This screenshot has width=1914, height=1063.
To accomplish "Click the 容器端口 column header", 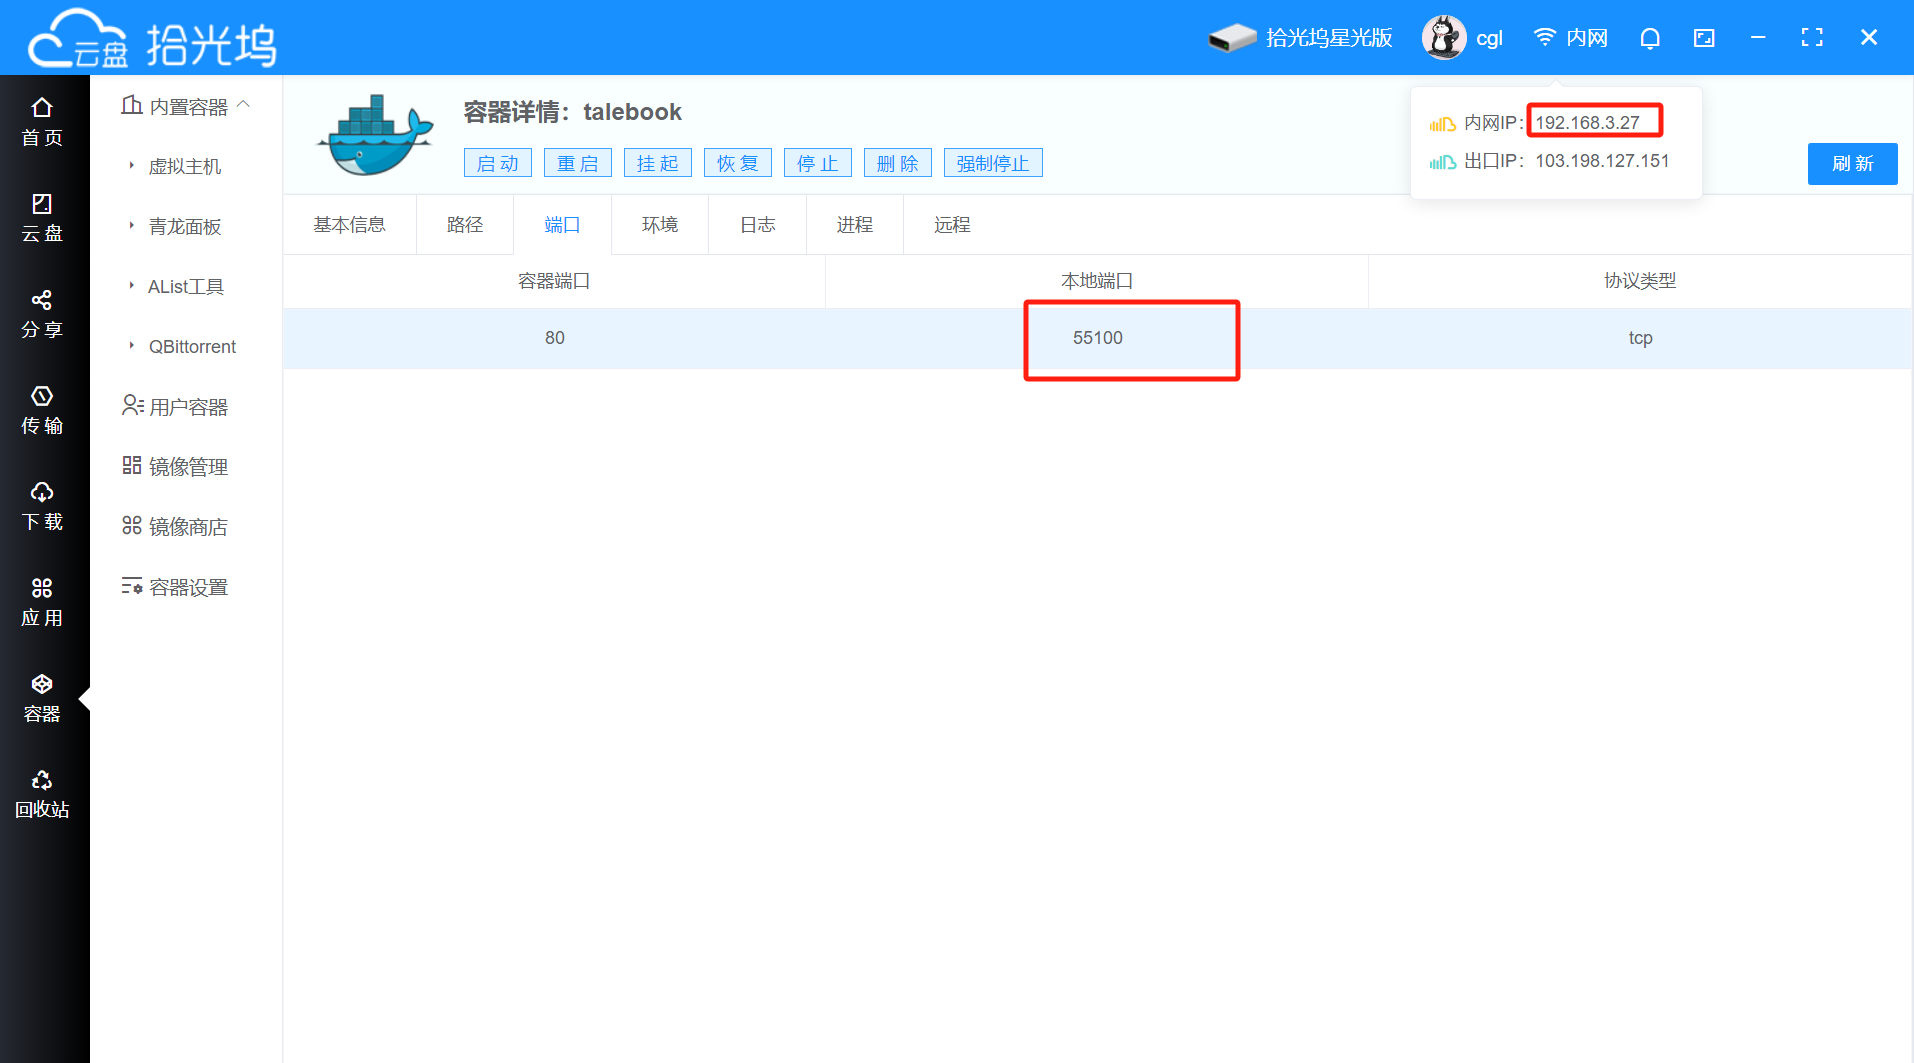I will click(554, 281).
